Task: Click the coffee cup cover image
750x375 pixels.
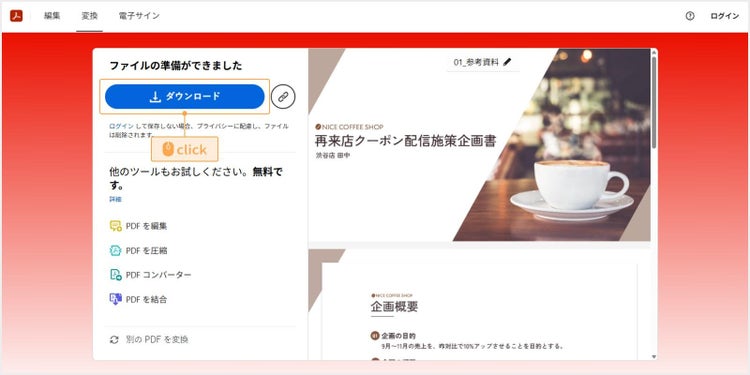Action: point(551,144)
